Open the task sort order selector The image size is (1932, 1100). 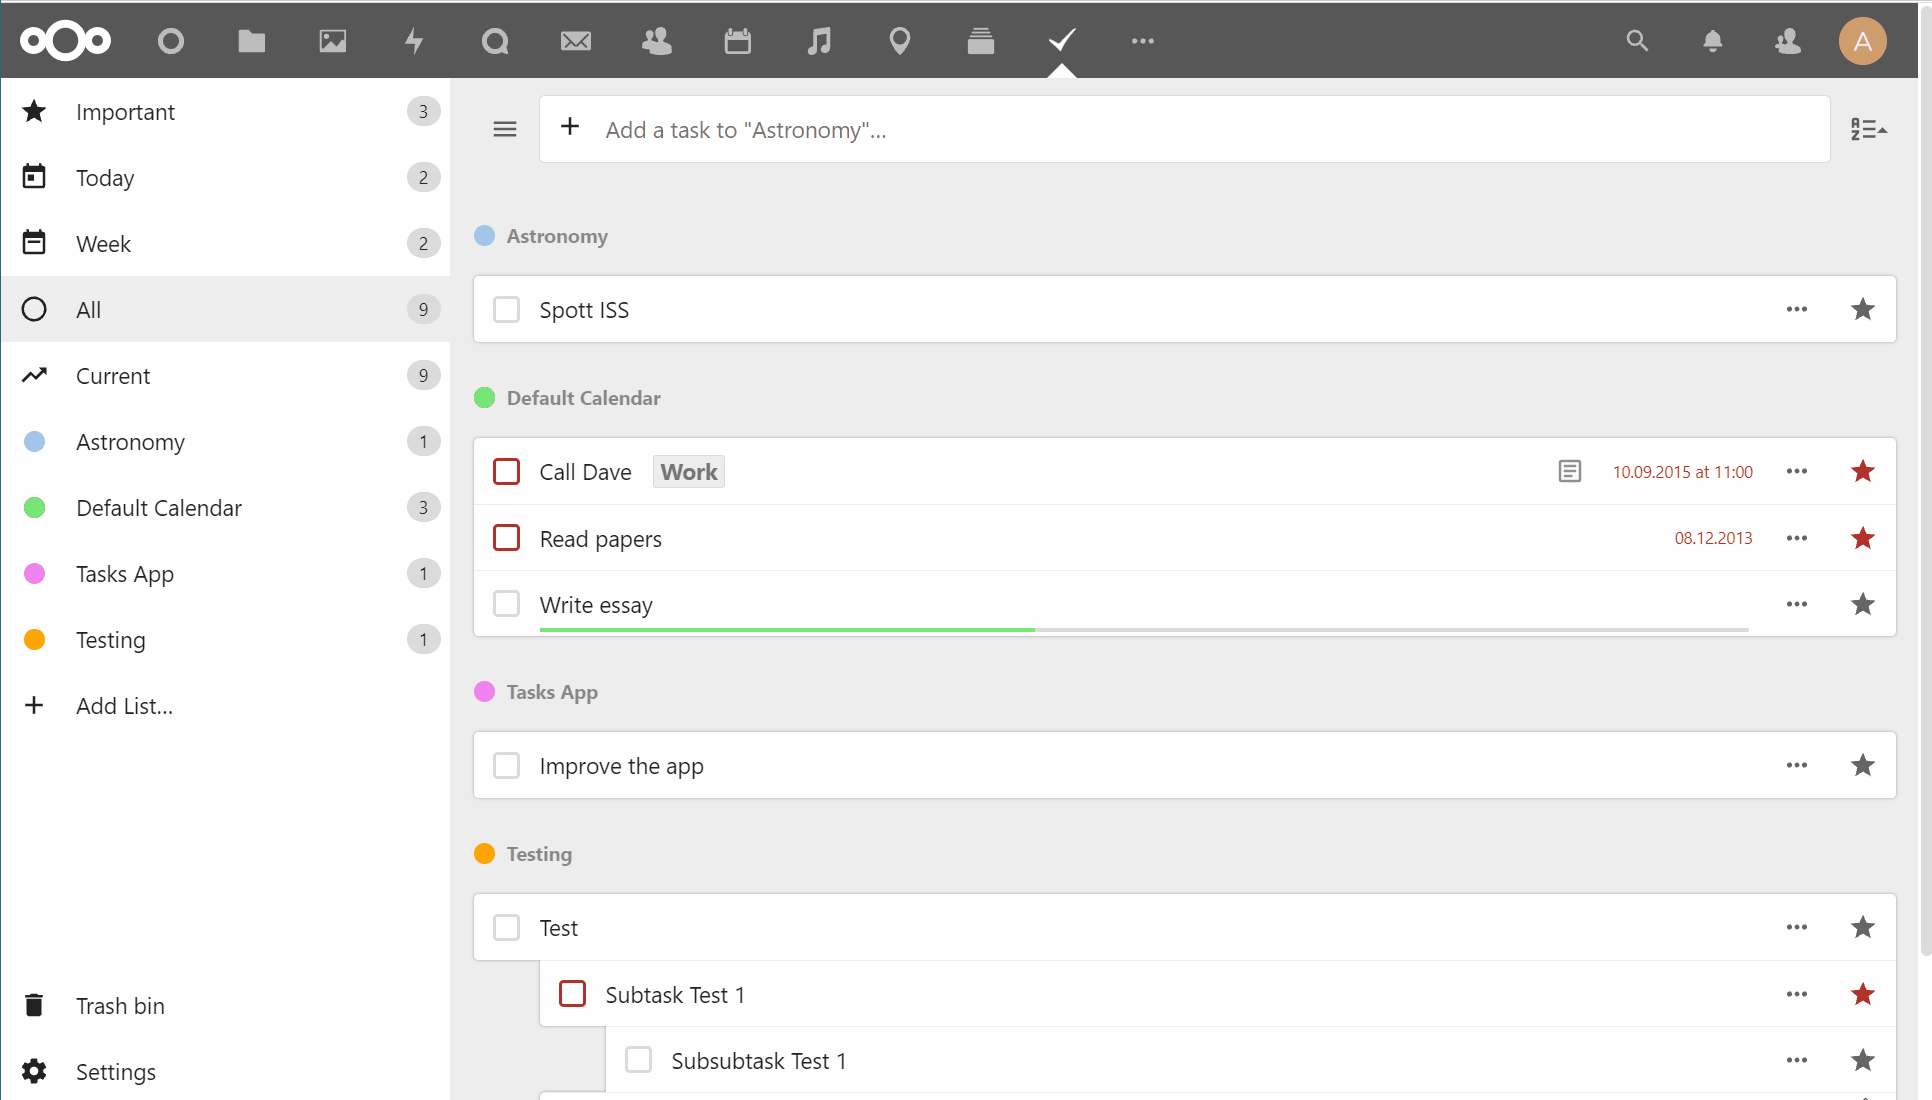1869,128
